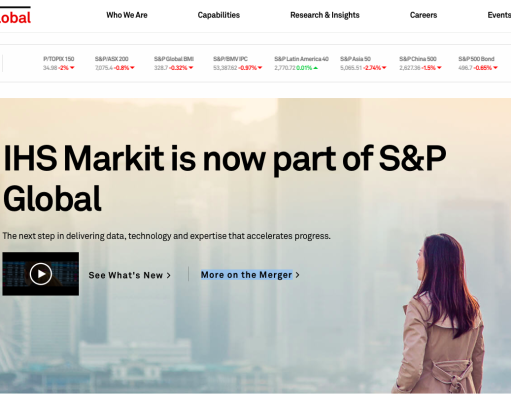Screen dimensions: 511x400
Task: Open the Who We Are menu
Action: [x=127, y=15]
